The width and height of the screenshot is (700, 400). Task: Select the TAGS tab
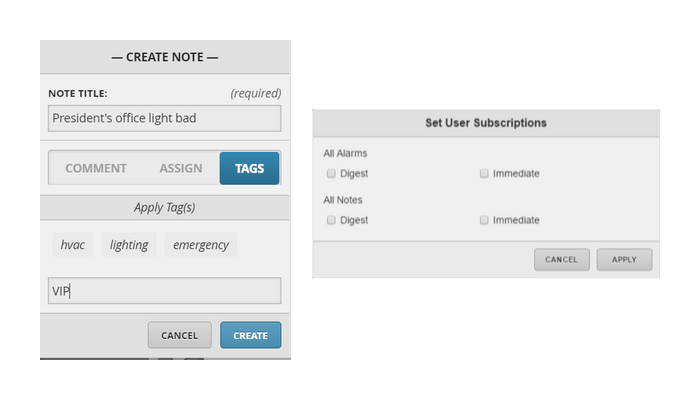[x=250, y=168]
